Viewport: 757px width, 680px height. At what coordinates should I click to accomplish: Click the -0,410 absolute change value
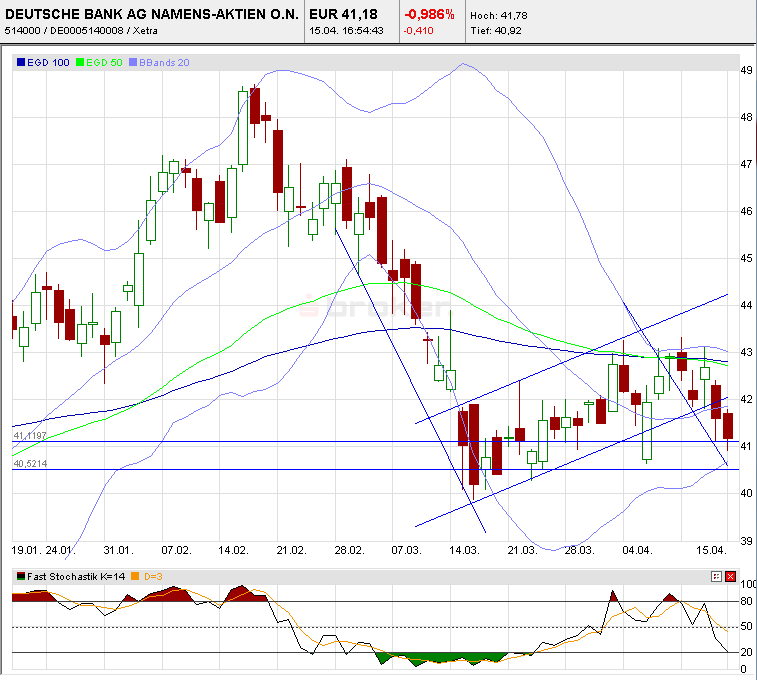(419, 30)
